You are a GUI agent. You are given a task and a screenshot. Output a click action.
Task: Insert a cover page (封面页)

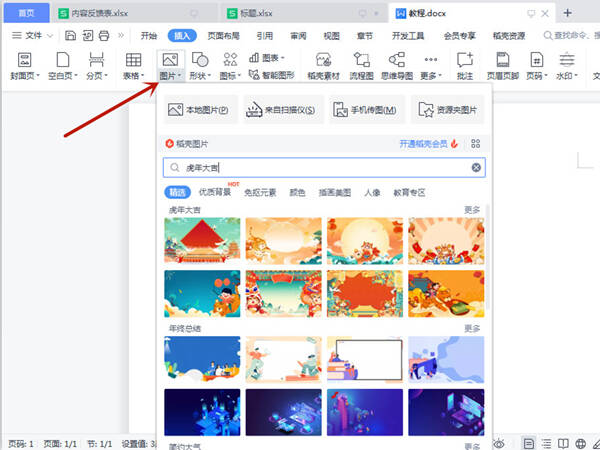click(x=25, y=66)
